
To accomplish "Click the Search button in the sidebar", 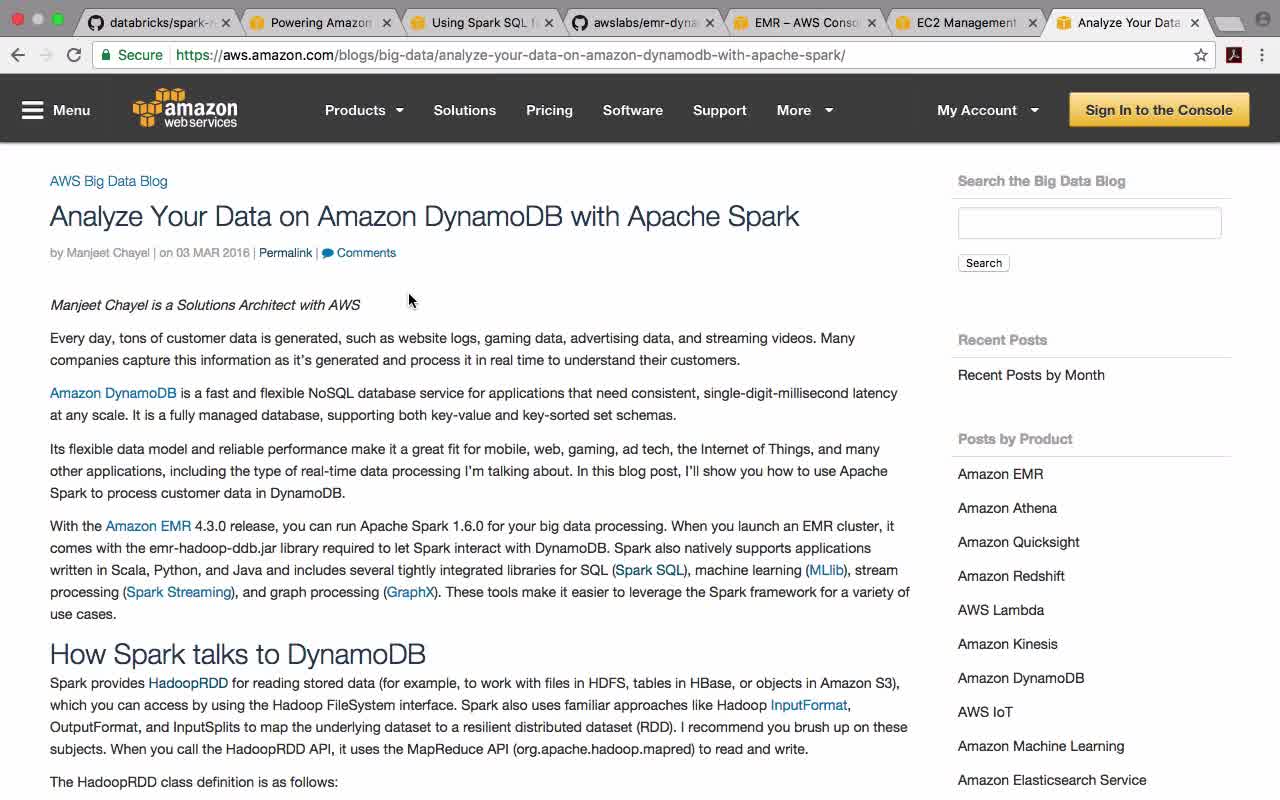I will pyautogui.click(x=984, y=263).
